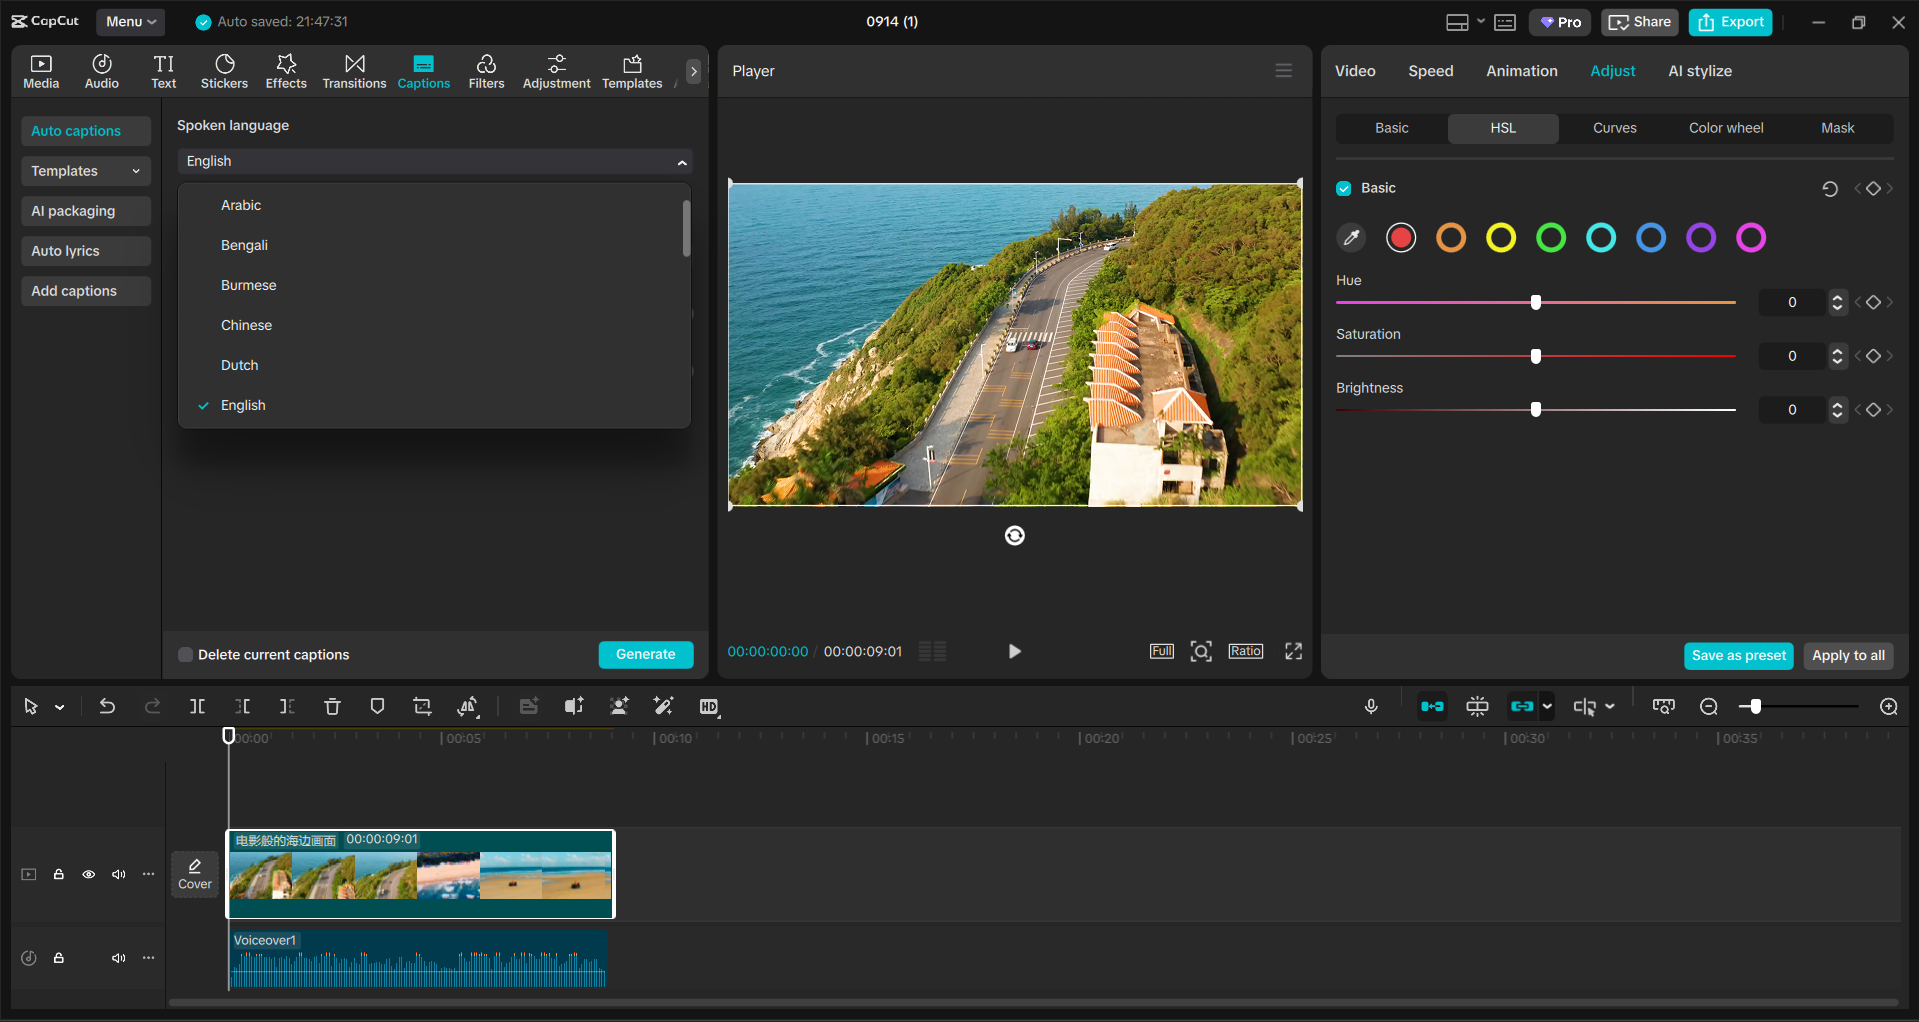Click the Apply to all button
1919x1022 pixels.
(1848, 656)
